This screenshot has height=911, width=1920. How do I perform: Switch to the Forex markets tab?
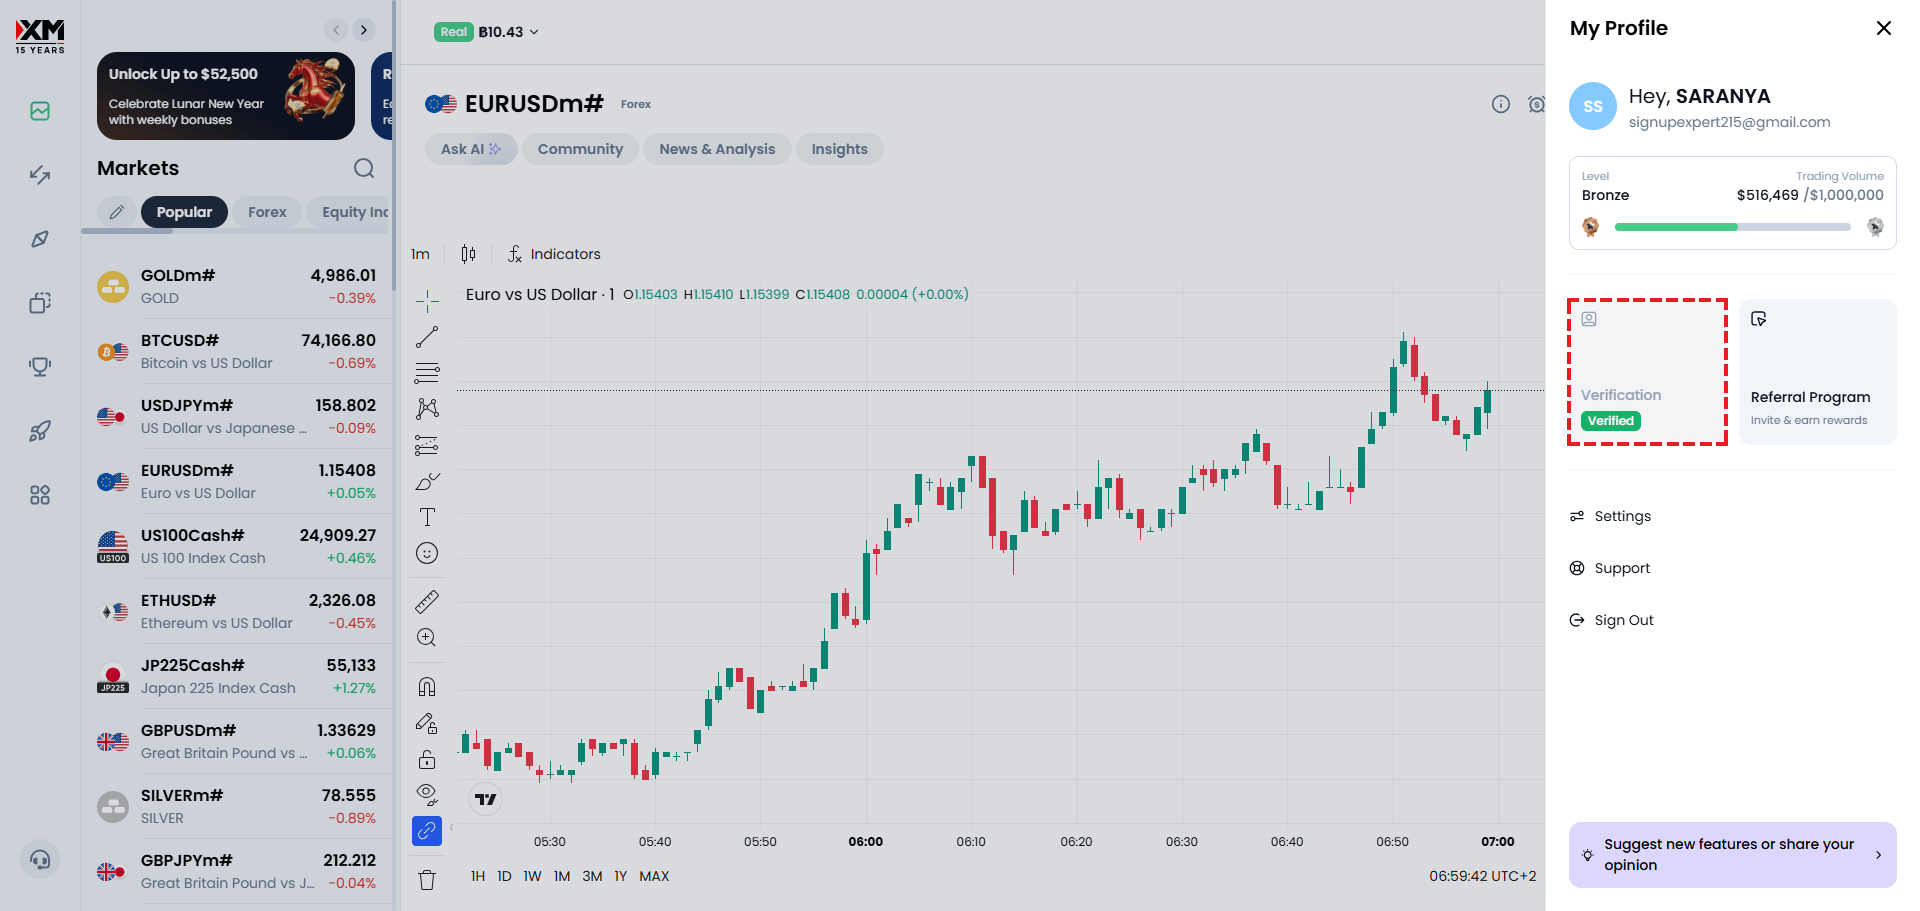pyautogui.click(x=267, y=212)
